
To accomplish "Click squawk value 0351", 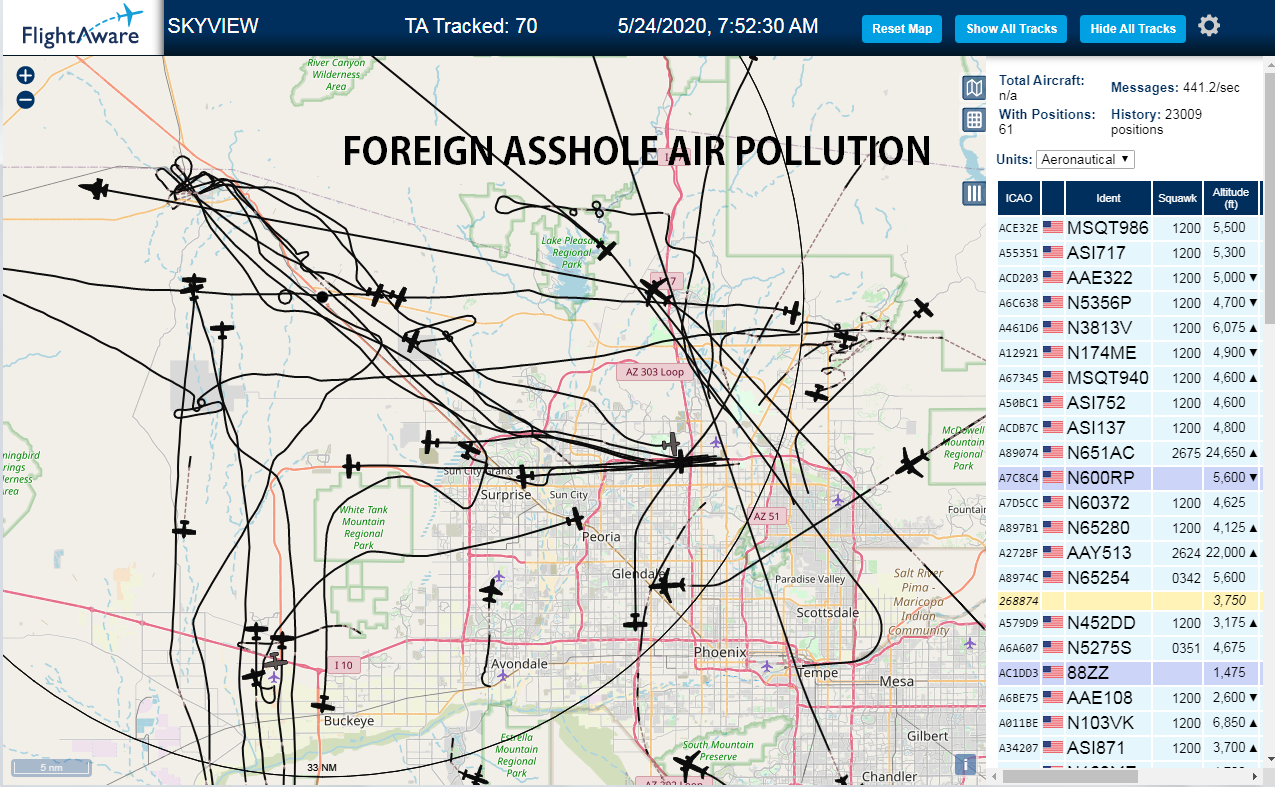I will [1186, 648].
